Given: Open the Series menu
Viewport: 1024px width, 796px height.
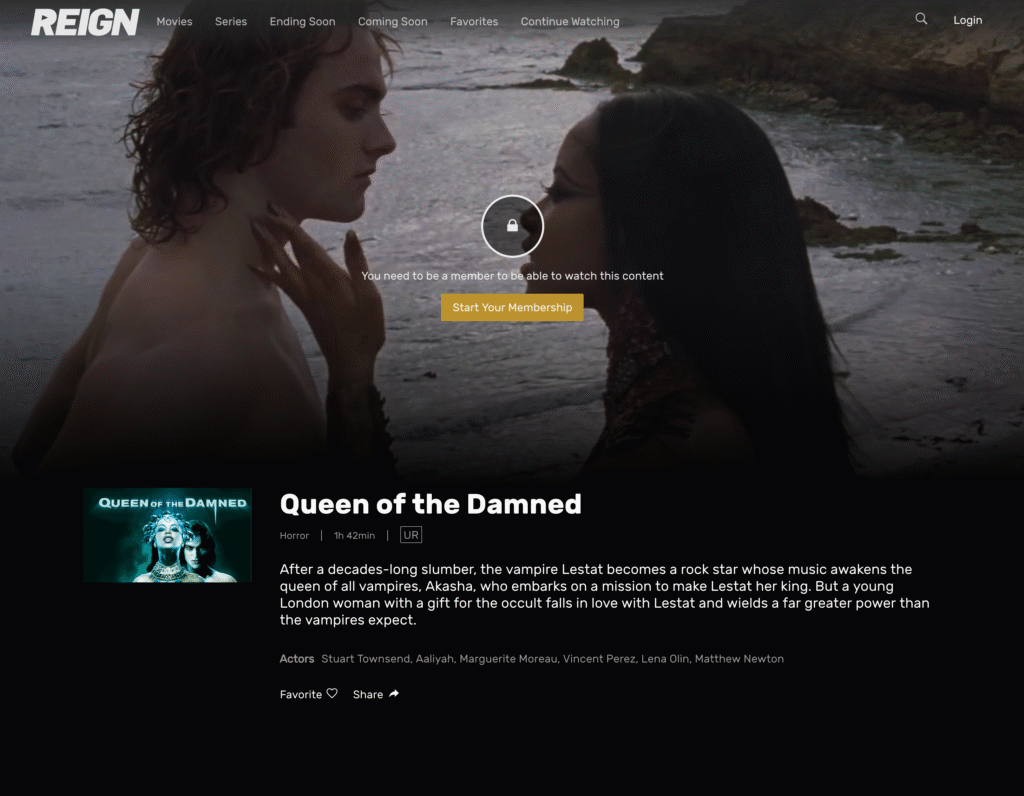Looking at the screenshot, I should pyautogui.click(x=231, y=22).
